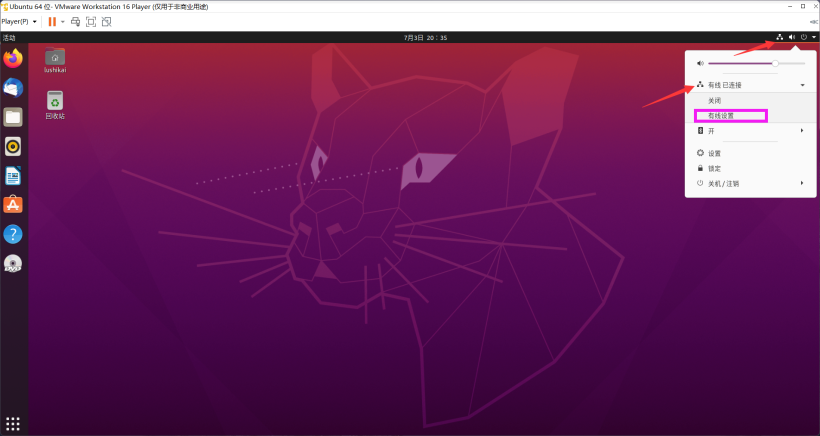Image resolution: width=820 pixels, height=436 pixels.
Task: Pause the virtual machine
Action: tap(52, 21)
